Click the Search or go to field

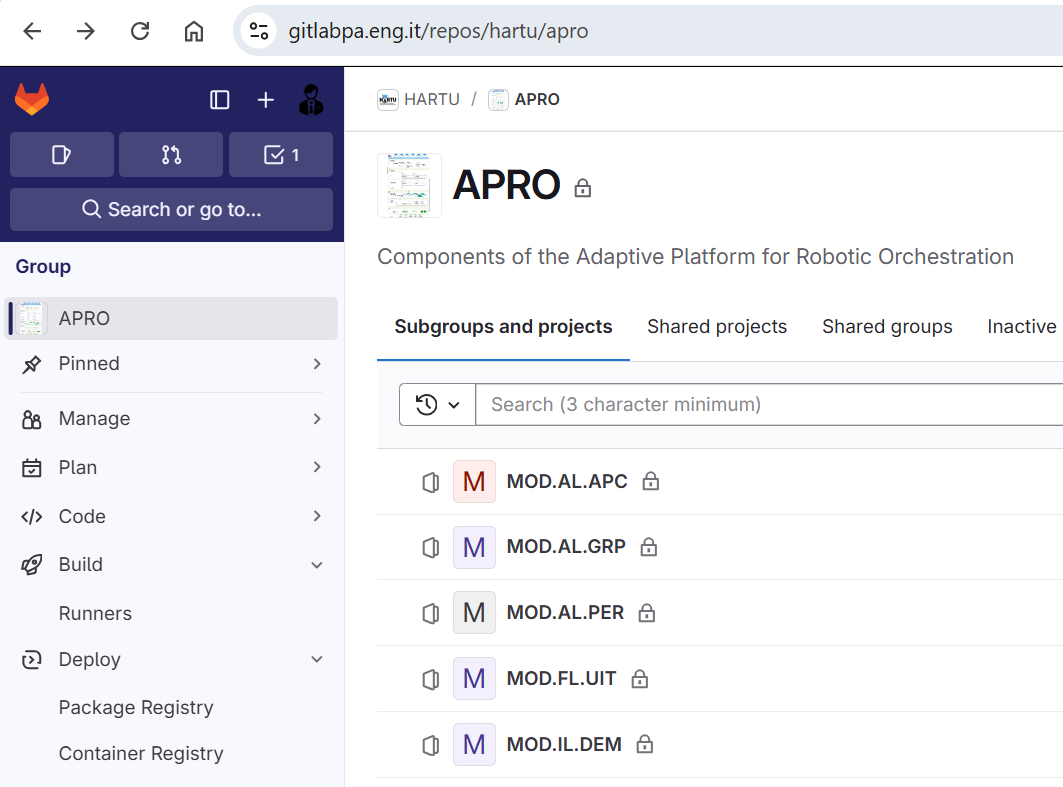click(172, 209)
